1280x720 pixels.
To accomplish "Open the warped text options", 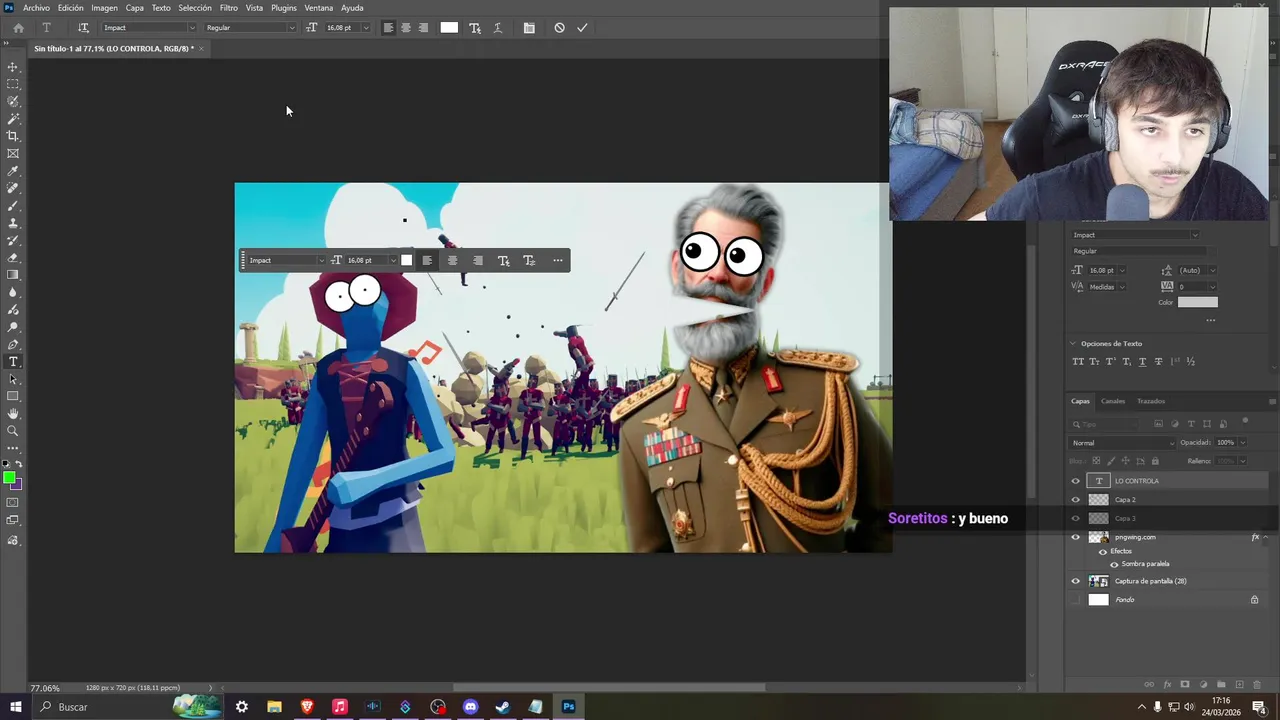I will [498, 28].
